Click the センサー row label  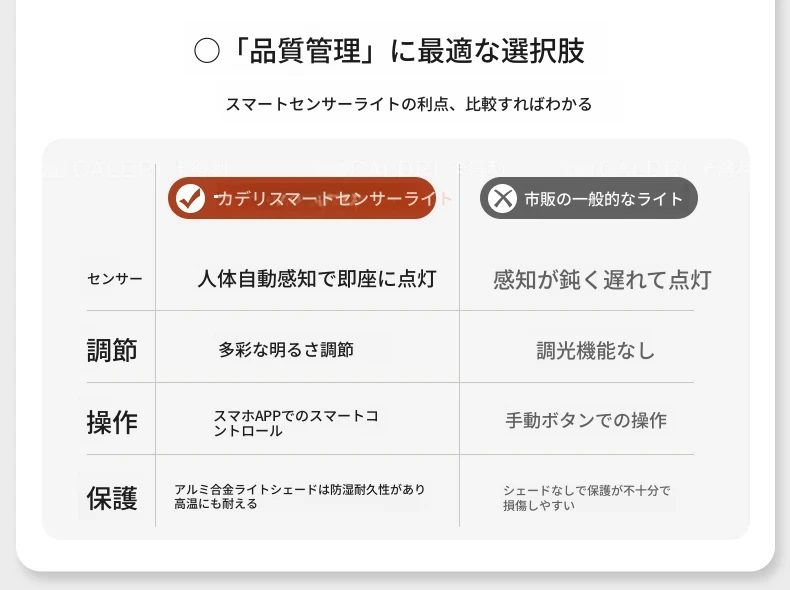pyautogui.click(x=115, y=279)
